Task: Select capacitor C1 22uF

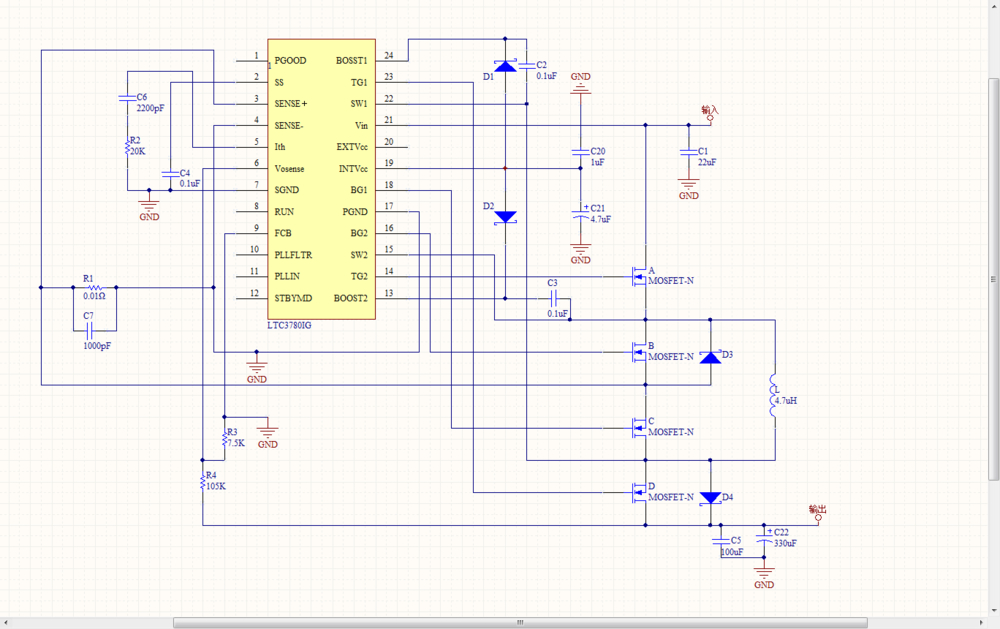Action: pyautogui.click(x=688, y=152)
